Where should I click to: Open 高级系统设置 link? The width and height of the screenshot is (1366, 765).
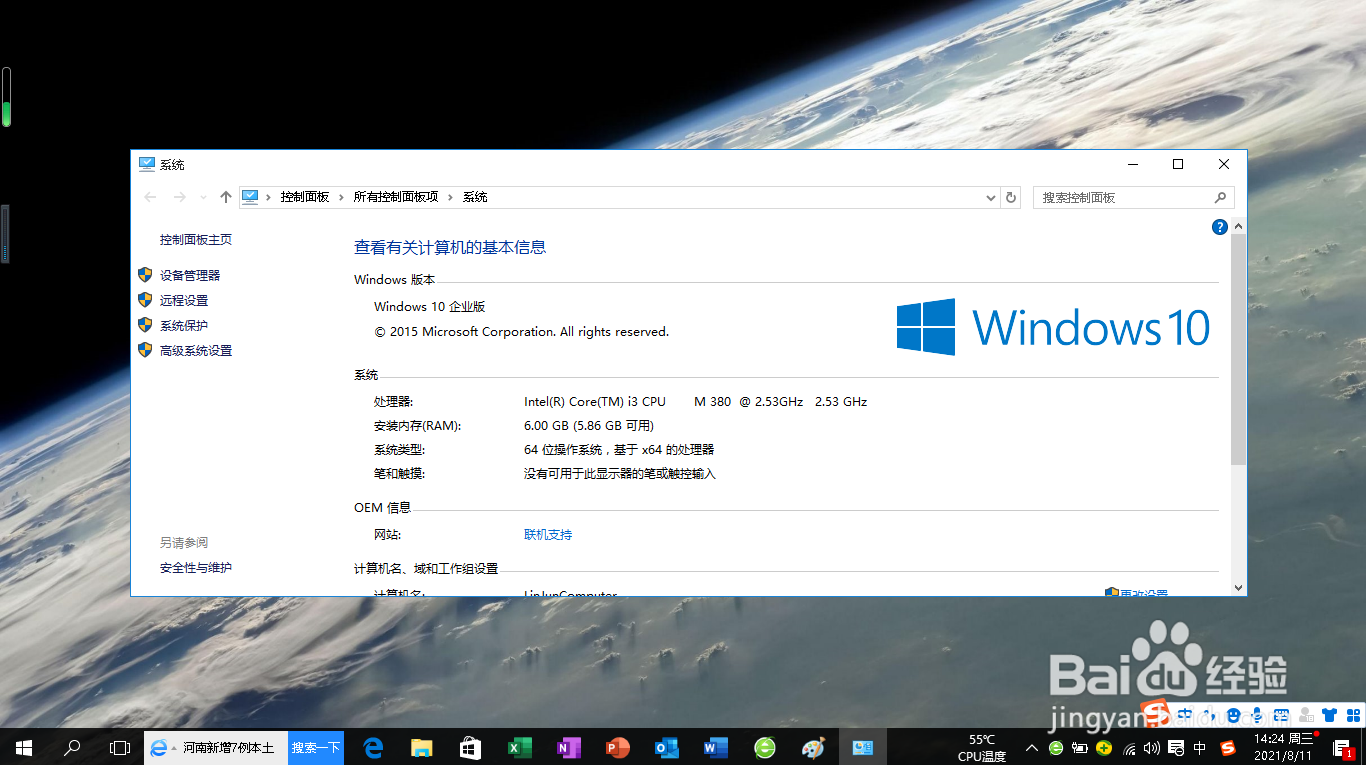pos(196,351)
